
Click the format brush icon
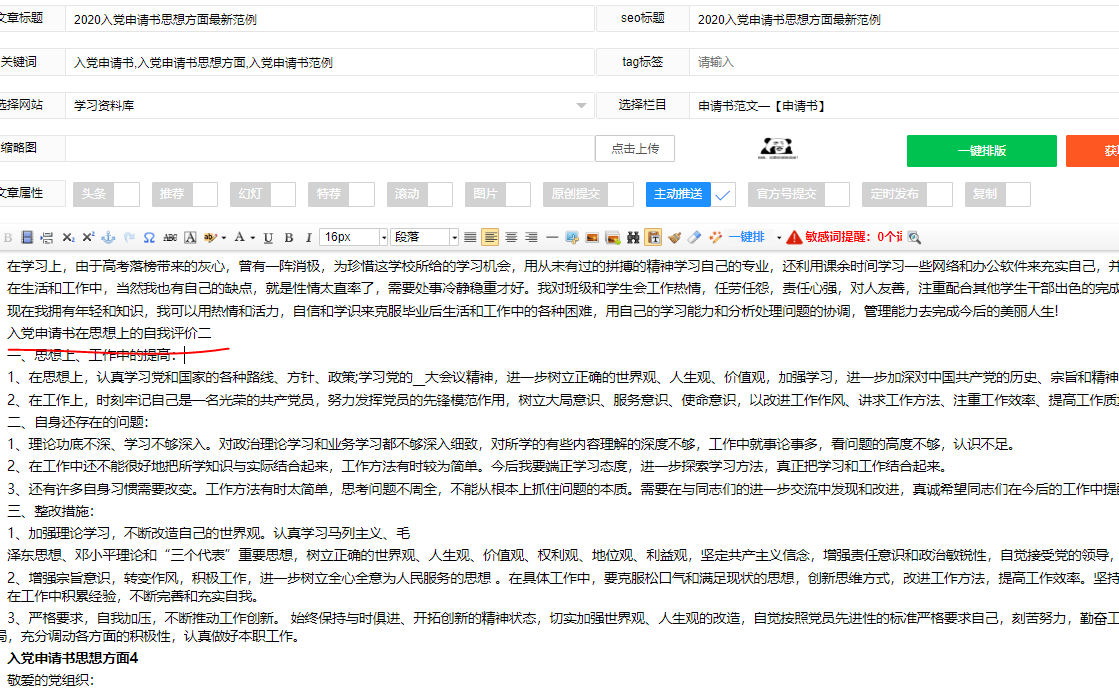[x=674, y=237]
